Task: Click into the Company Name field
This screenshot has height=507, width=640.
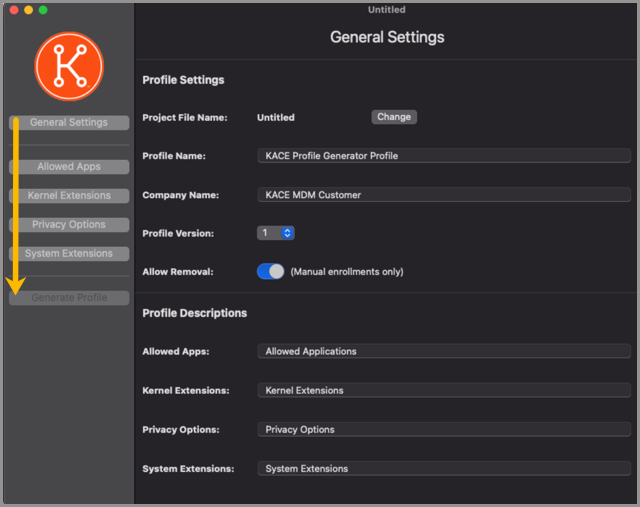Action: (x=443, y=195)
